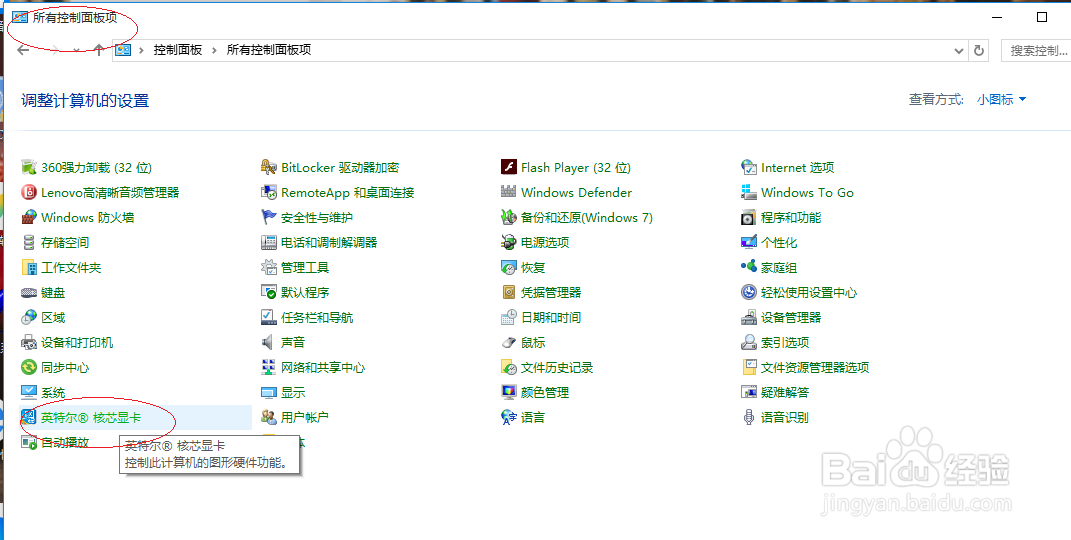Expand the address bar history dropdown
1071x540 pixels.
[958, 50]
